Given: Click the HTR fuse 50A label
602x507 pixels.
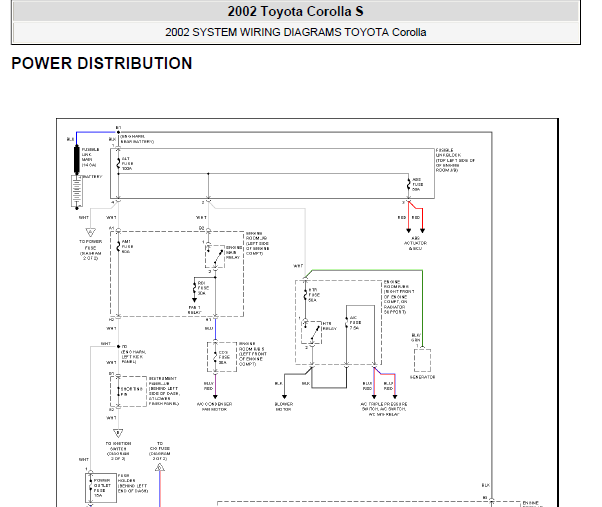Looking at the screenshot, I should coord(314,295).
